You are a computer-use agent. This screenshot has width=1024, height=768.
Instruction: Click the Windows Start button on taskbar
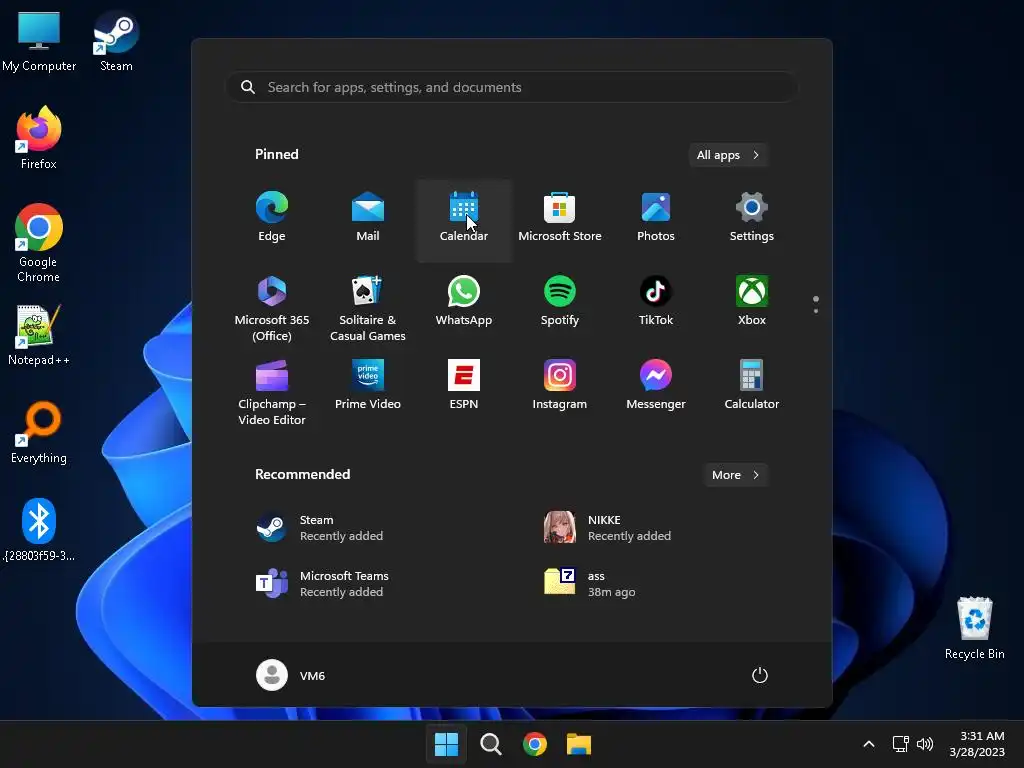447,744
